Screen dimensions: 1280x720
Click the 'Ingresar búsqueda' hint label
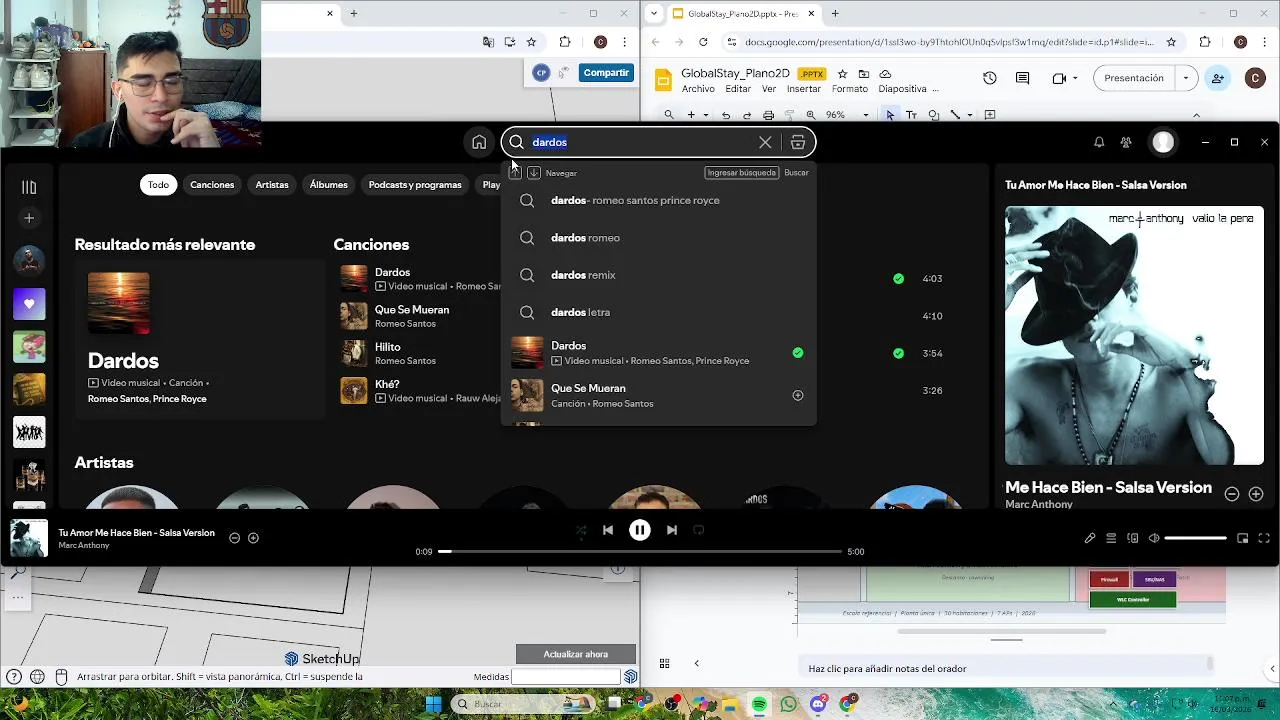[x=741, y=173]
